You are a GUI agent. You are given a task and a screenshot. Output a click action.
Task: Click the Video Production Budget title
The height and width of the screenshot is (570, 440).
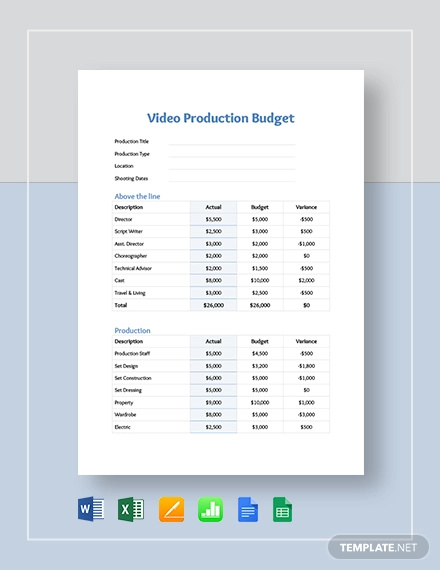(x=221, y=118)
